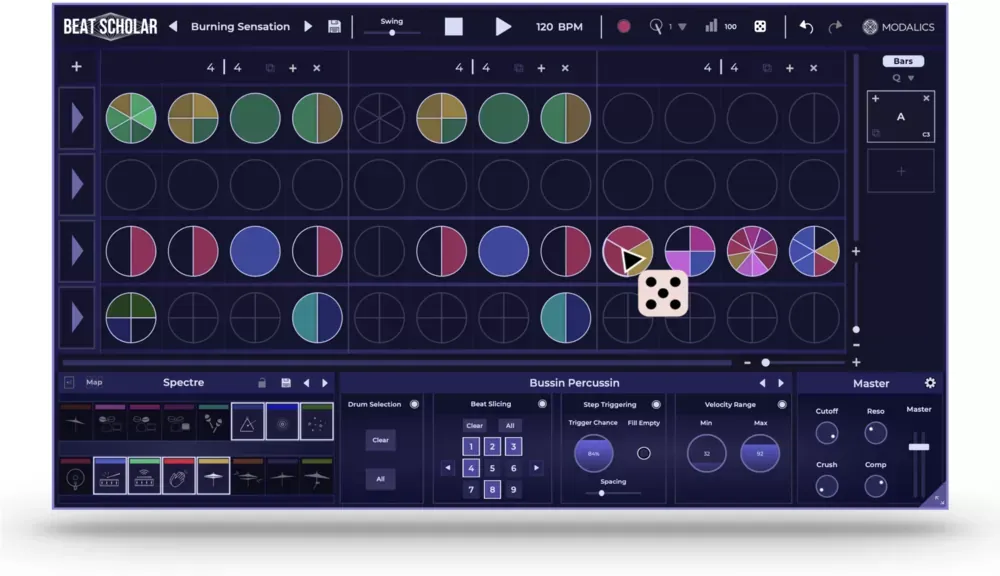1000x576 pixels.
Task: Expand the first track's arrow
Action: tap(77, 119)
